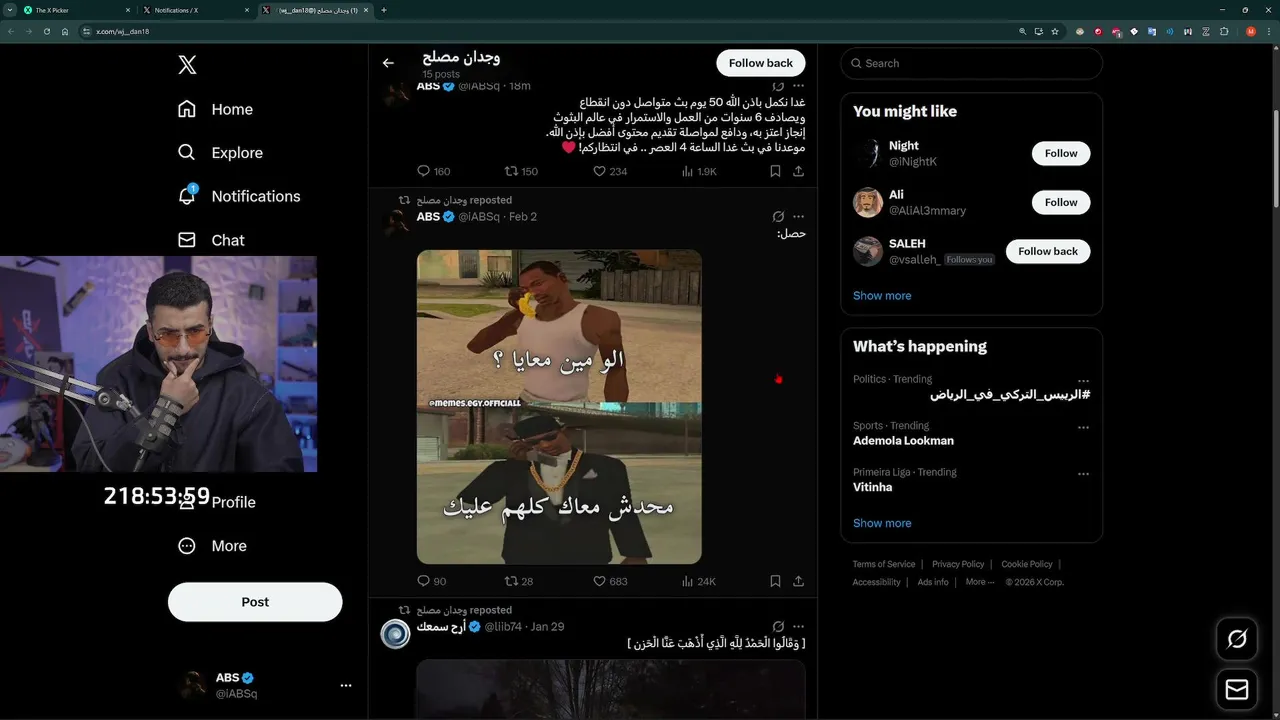Click Grok icon on 18m post

pyautogui.click(x=778, y=87)
